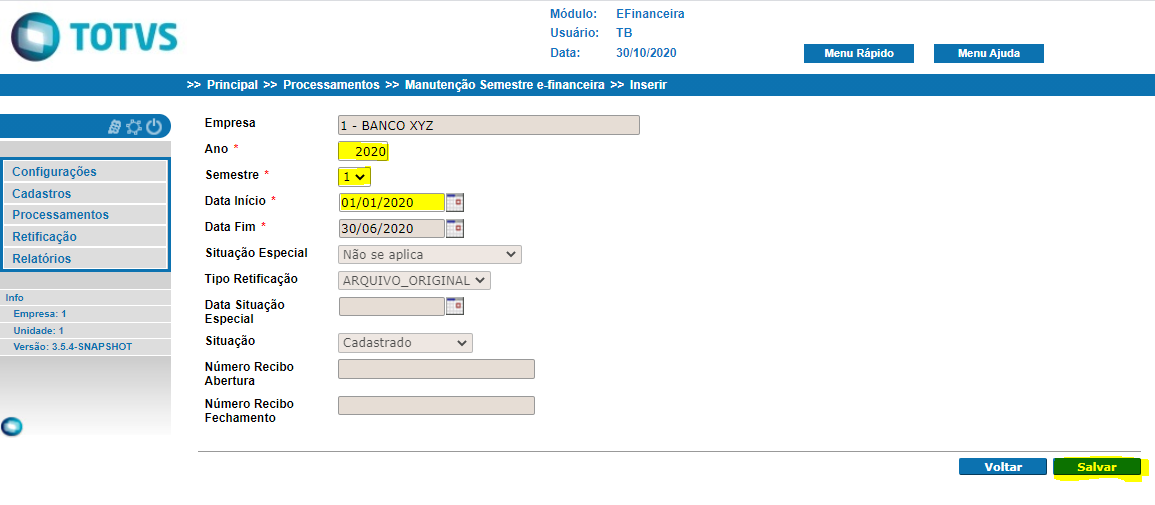Viewport: 1155px width, 505px height.
Task: Click the Info heading in sidebar
Action: click(x=15, y=297)
